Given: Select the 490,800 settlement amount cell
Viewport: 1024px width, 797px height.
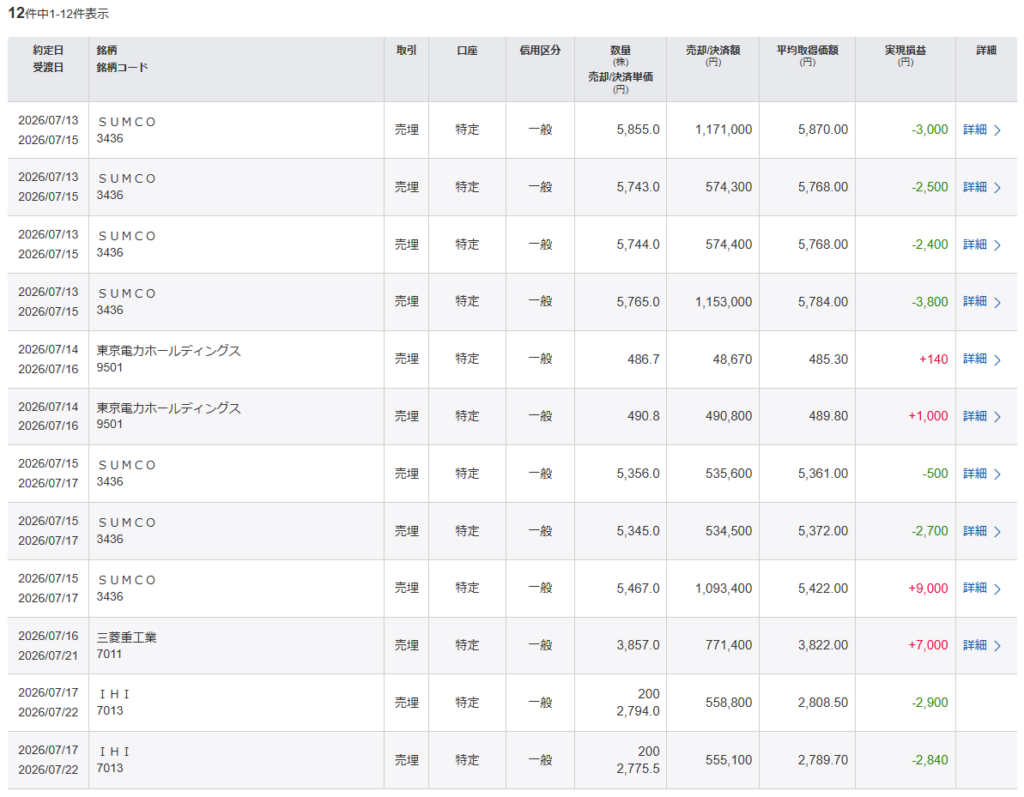Looking at the screenshot, I should [729, 416].
